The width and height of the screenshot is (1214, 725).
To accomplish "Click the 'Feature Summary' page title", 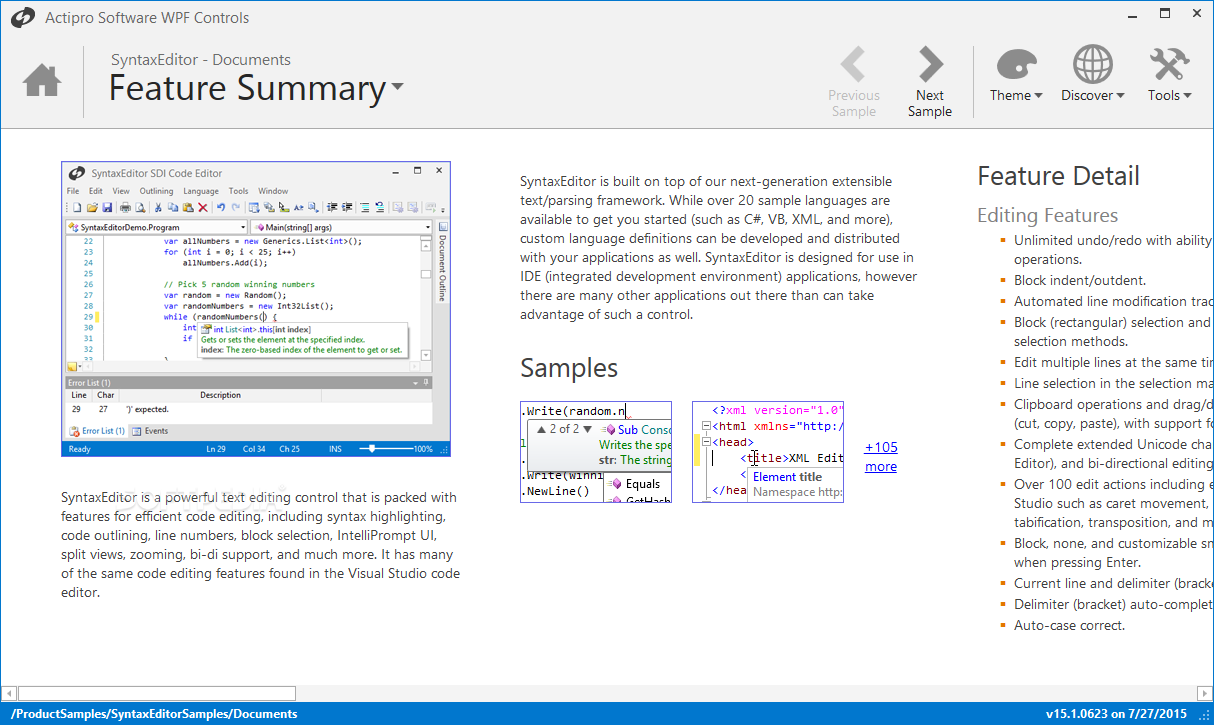I will point(247,88).
